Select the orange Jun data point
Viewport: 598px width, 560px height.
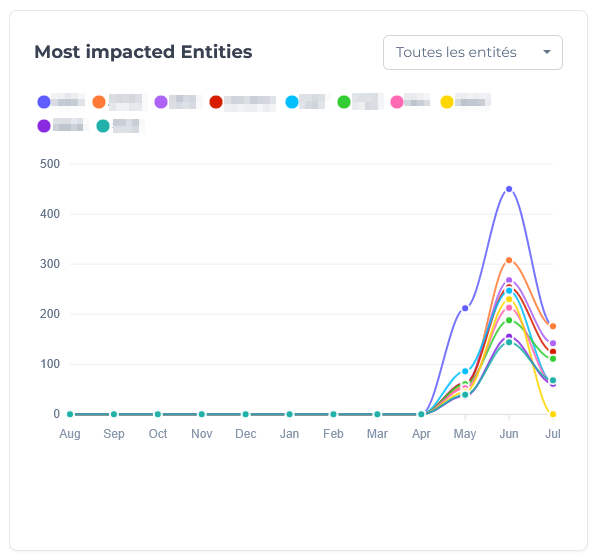[509, 260]
